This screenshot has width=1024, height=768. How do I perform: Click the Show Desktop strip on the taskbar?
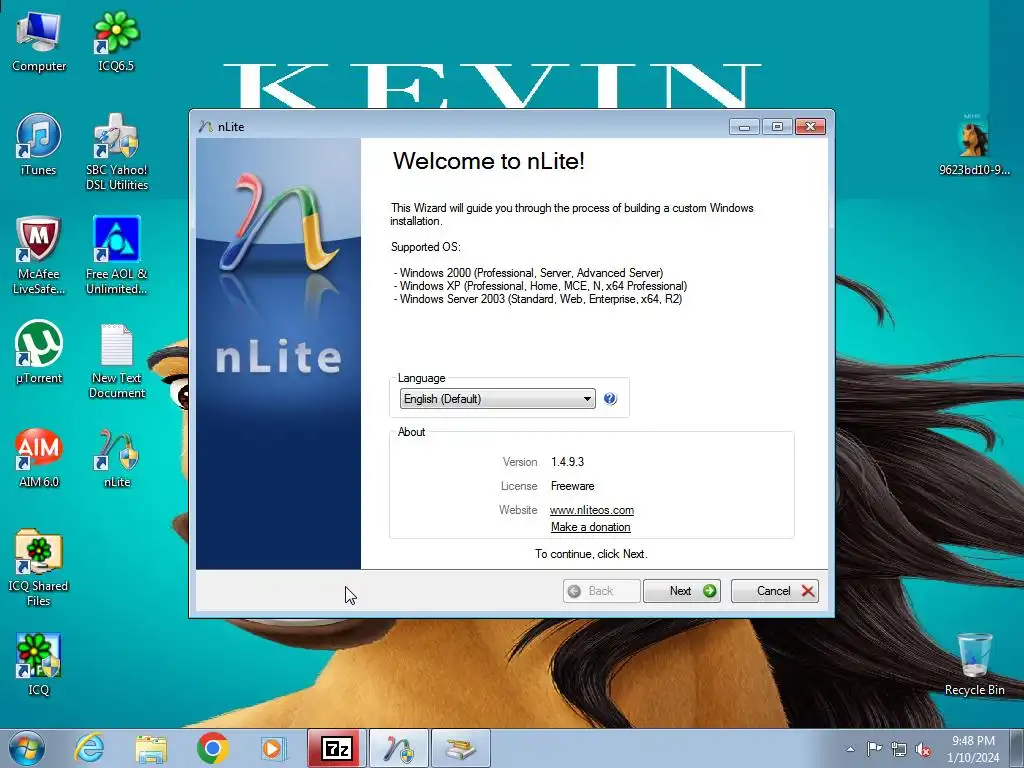[1017, 748]
